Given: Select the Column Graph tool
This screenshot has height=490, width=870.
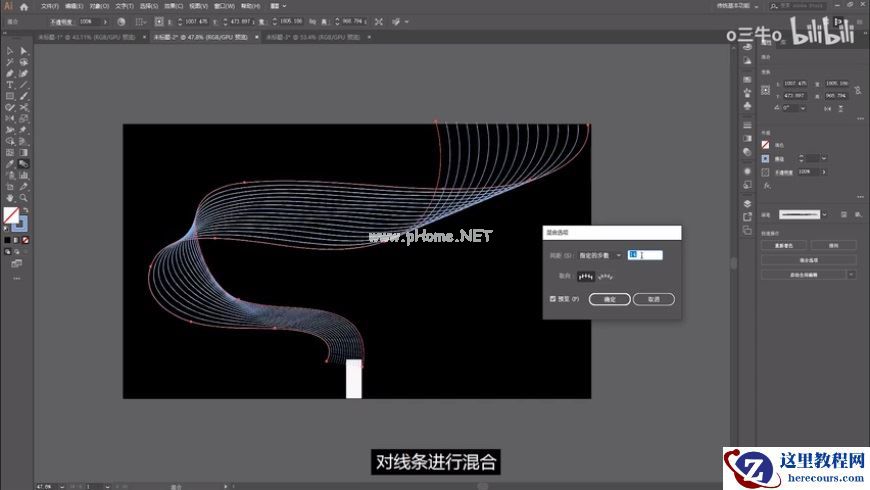Looking at the screenshot, I should pos(24,175).
